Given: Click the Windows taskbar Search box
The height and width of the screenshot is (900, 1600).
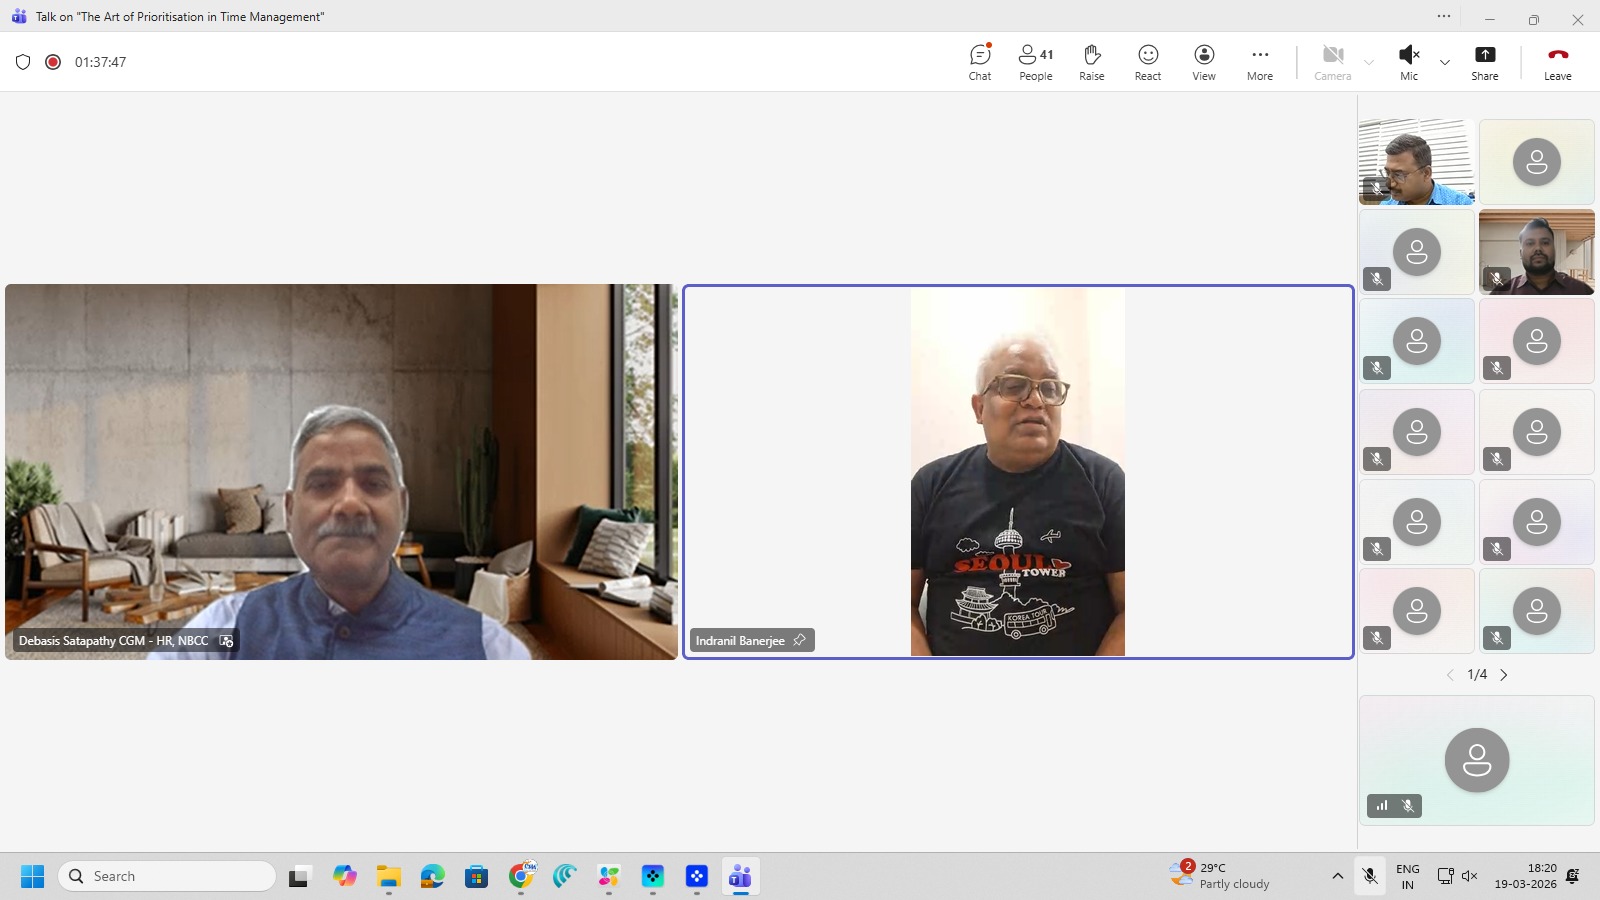Looking at the screenshot, I should pyautogui.click(x=167, y=876).
